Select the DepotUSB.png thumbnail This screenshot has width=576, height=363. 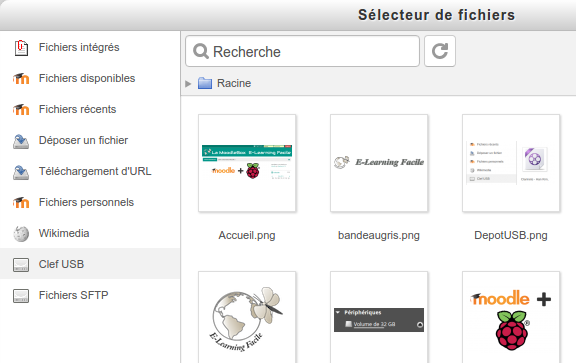click(x=511, y=163)
